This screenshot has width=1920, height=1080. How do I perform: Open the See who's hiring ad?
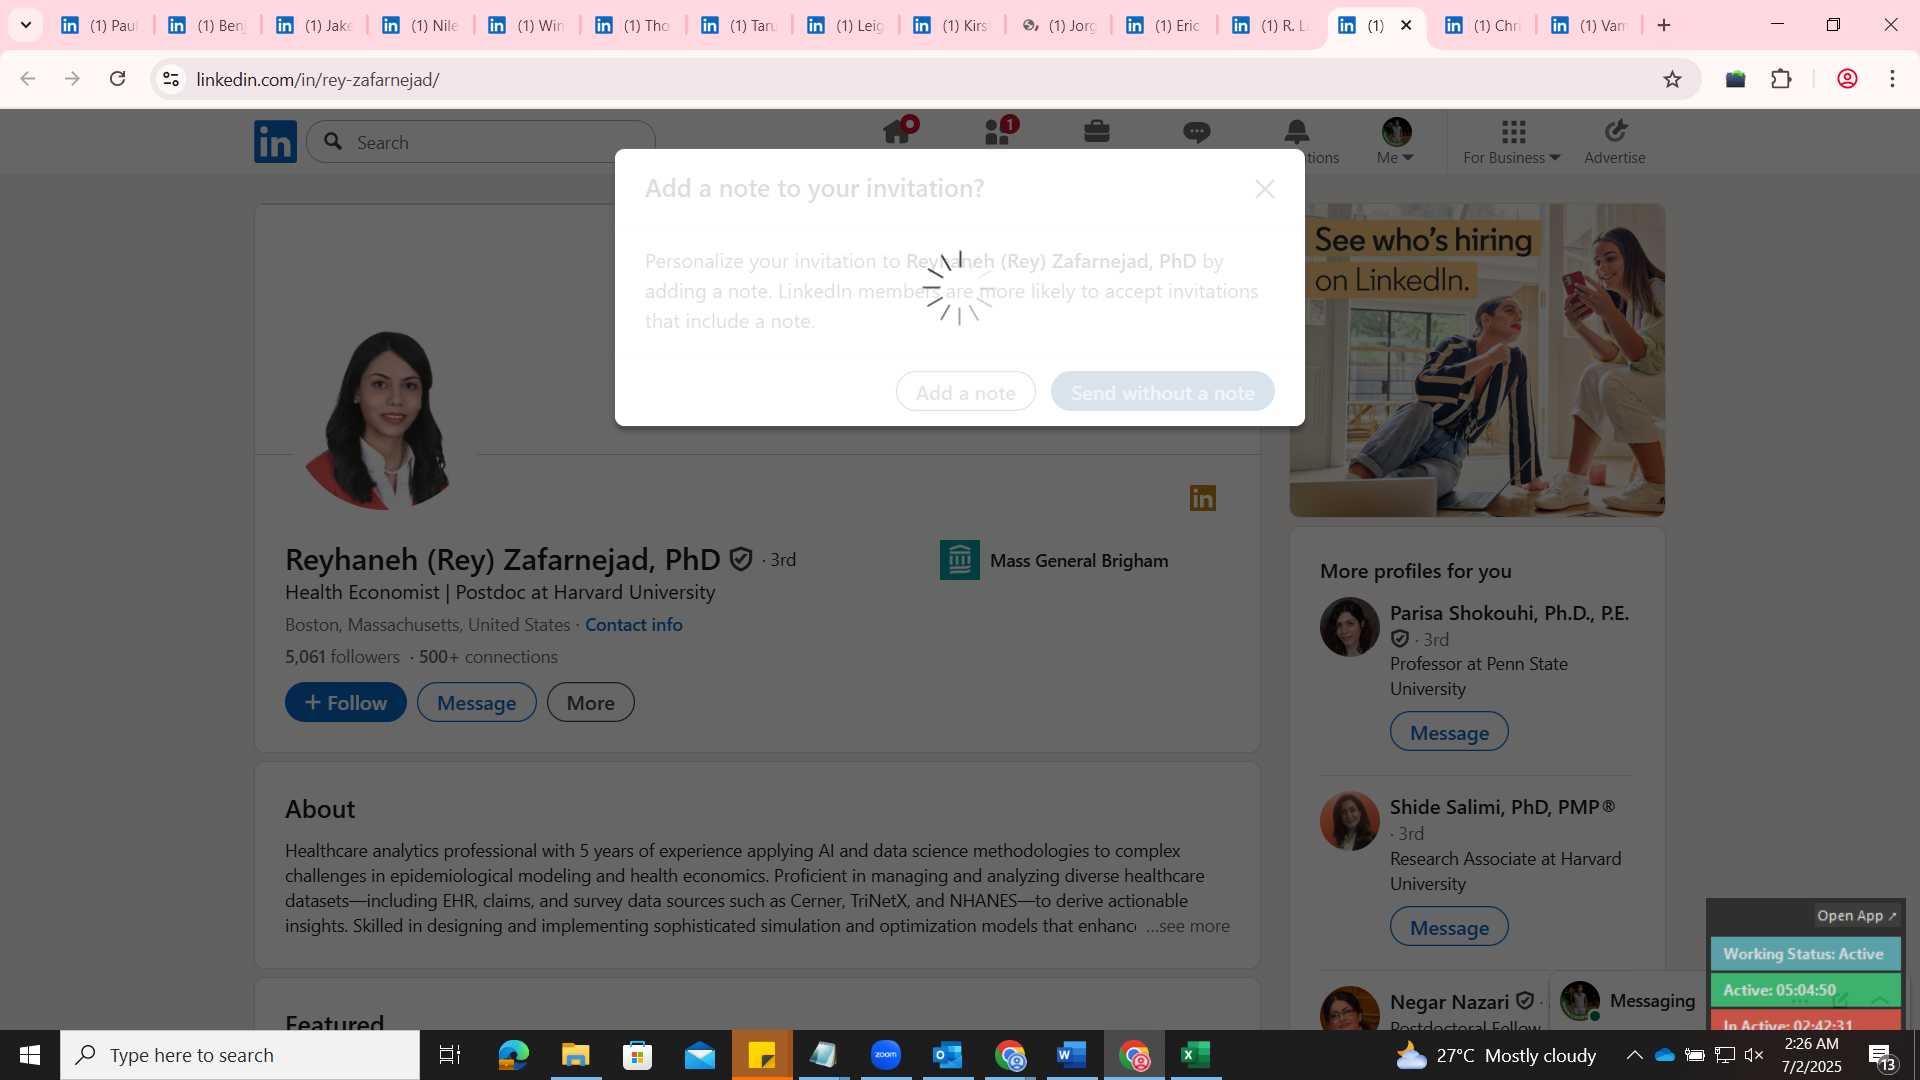click(1477, 360)
